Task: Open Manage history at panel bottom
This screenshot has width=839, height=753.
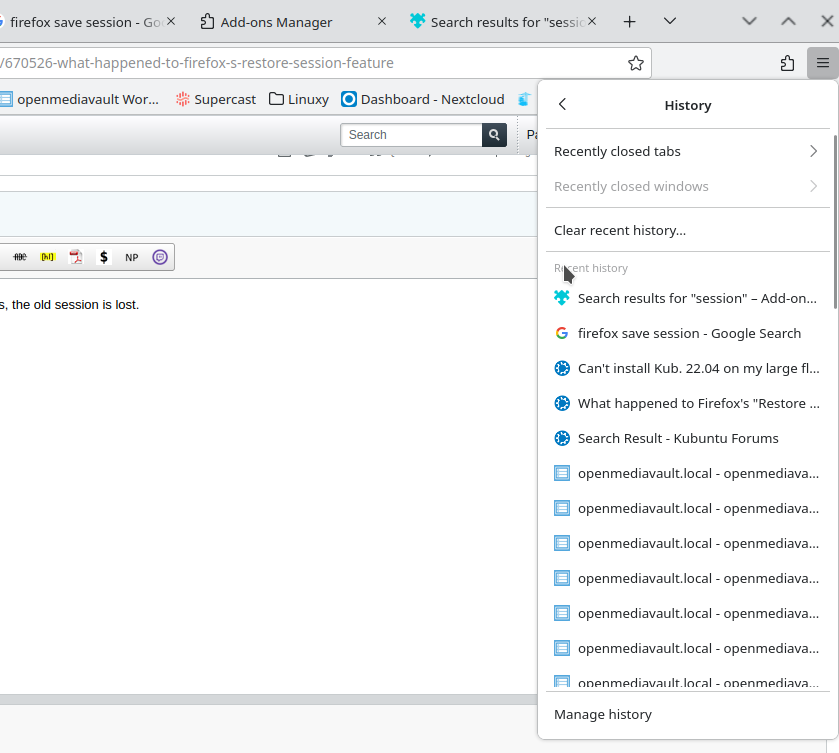Action: pos(603,714)
